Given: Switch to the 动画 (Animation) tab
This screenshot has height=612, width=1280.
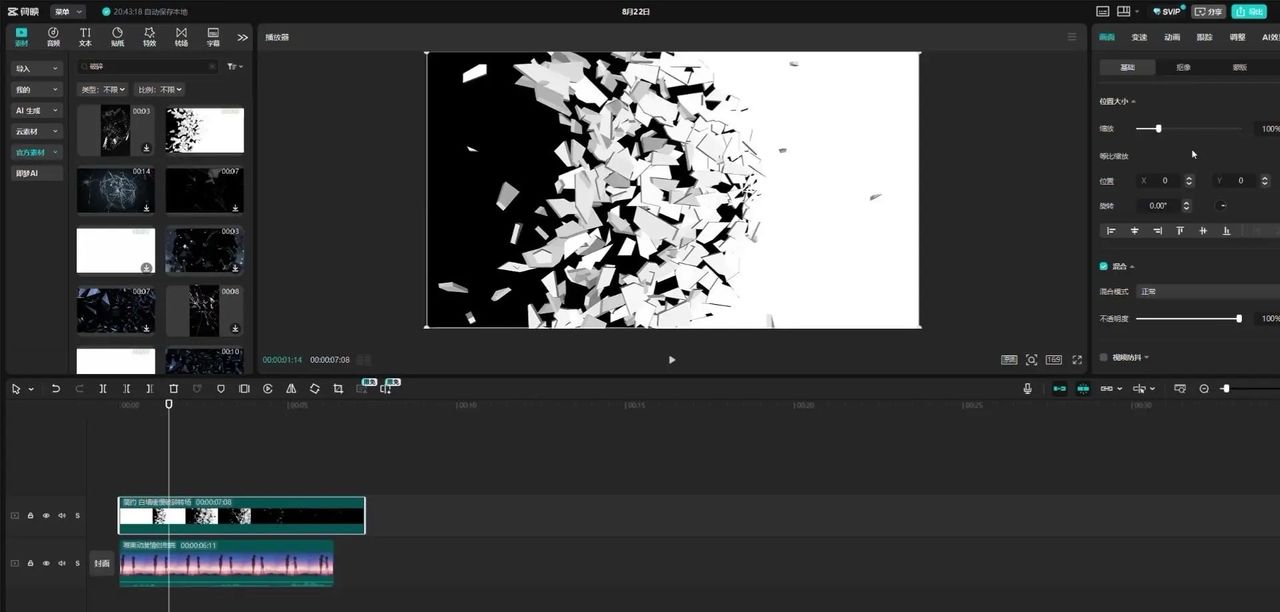Looking at the screenshot, I should click(1172, 37).
